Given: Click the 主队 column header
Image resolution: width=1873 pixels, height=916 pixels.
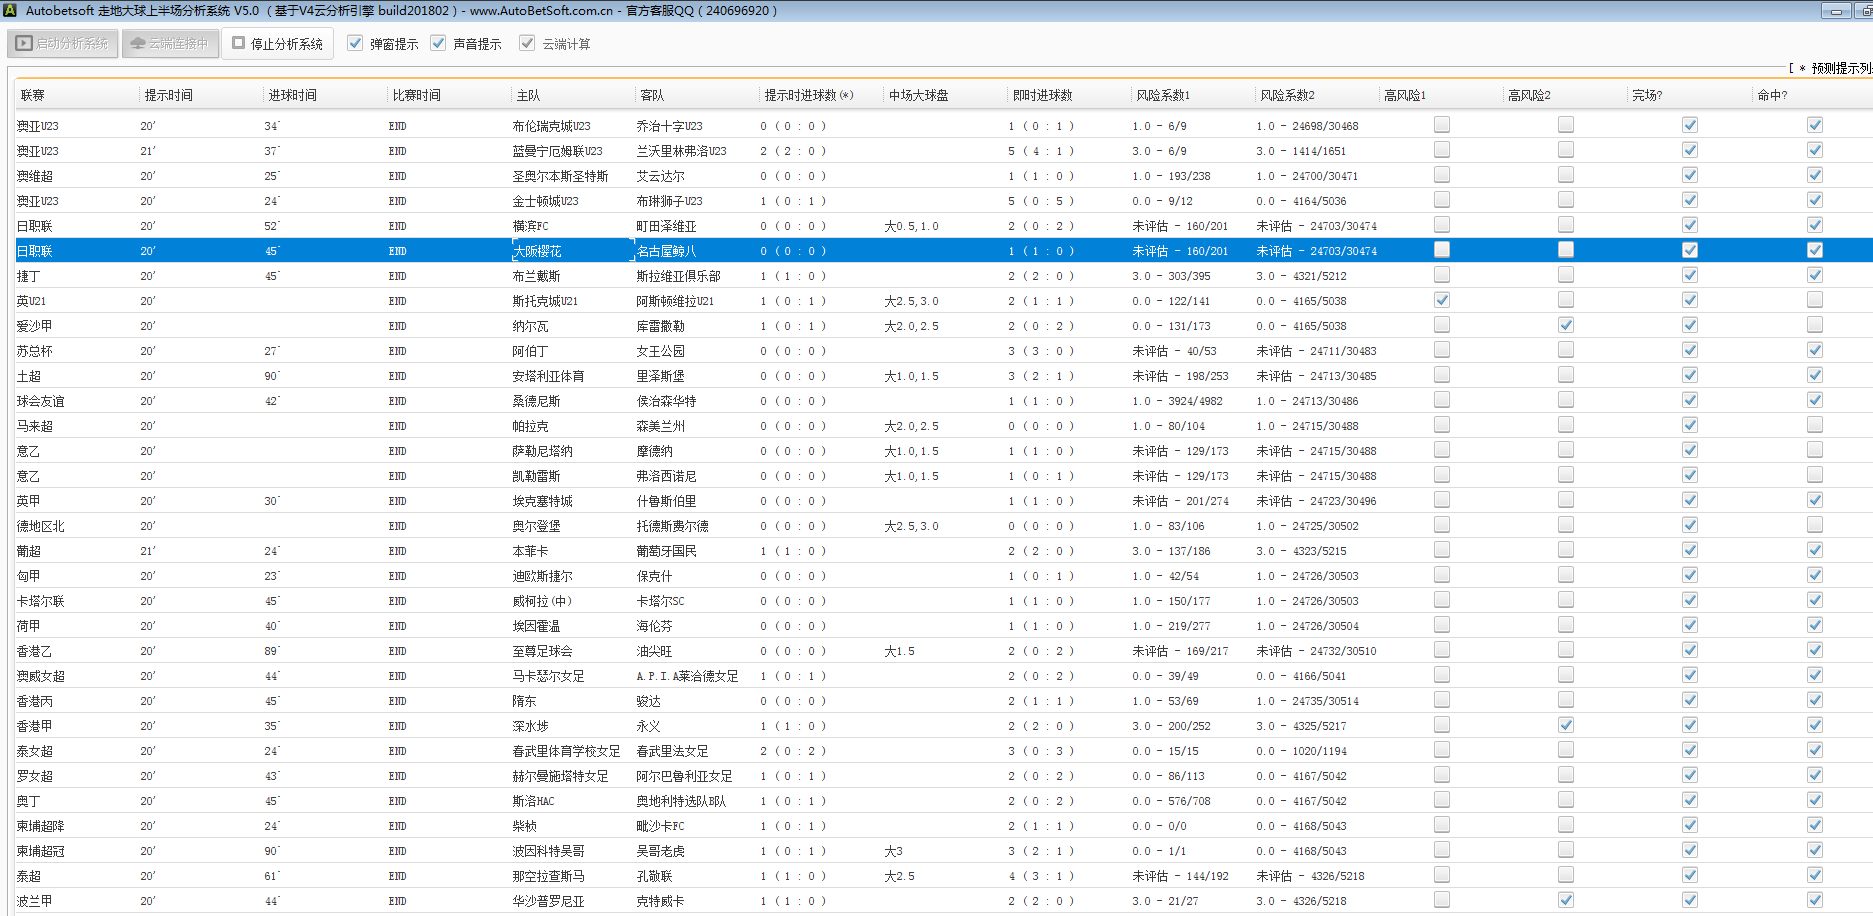Looking at the screenshot, I should (528, 95).
